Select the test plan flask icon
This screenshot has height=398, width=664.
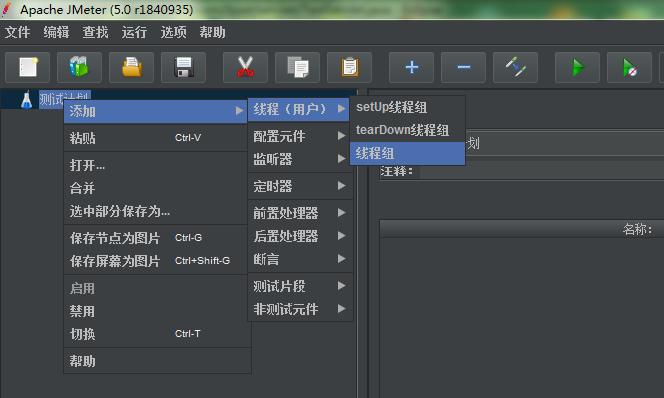[x=26, y=100]
